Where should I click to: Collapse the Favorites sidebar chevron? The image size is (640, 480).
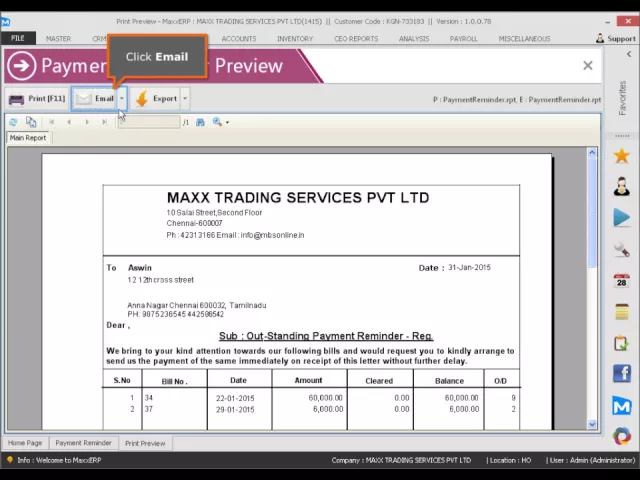click(629, 54)
